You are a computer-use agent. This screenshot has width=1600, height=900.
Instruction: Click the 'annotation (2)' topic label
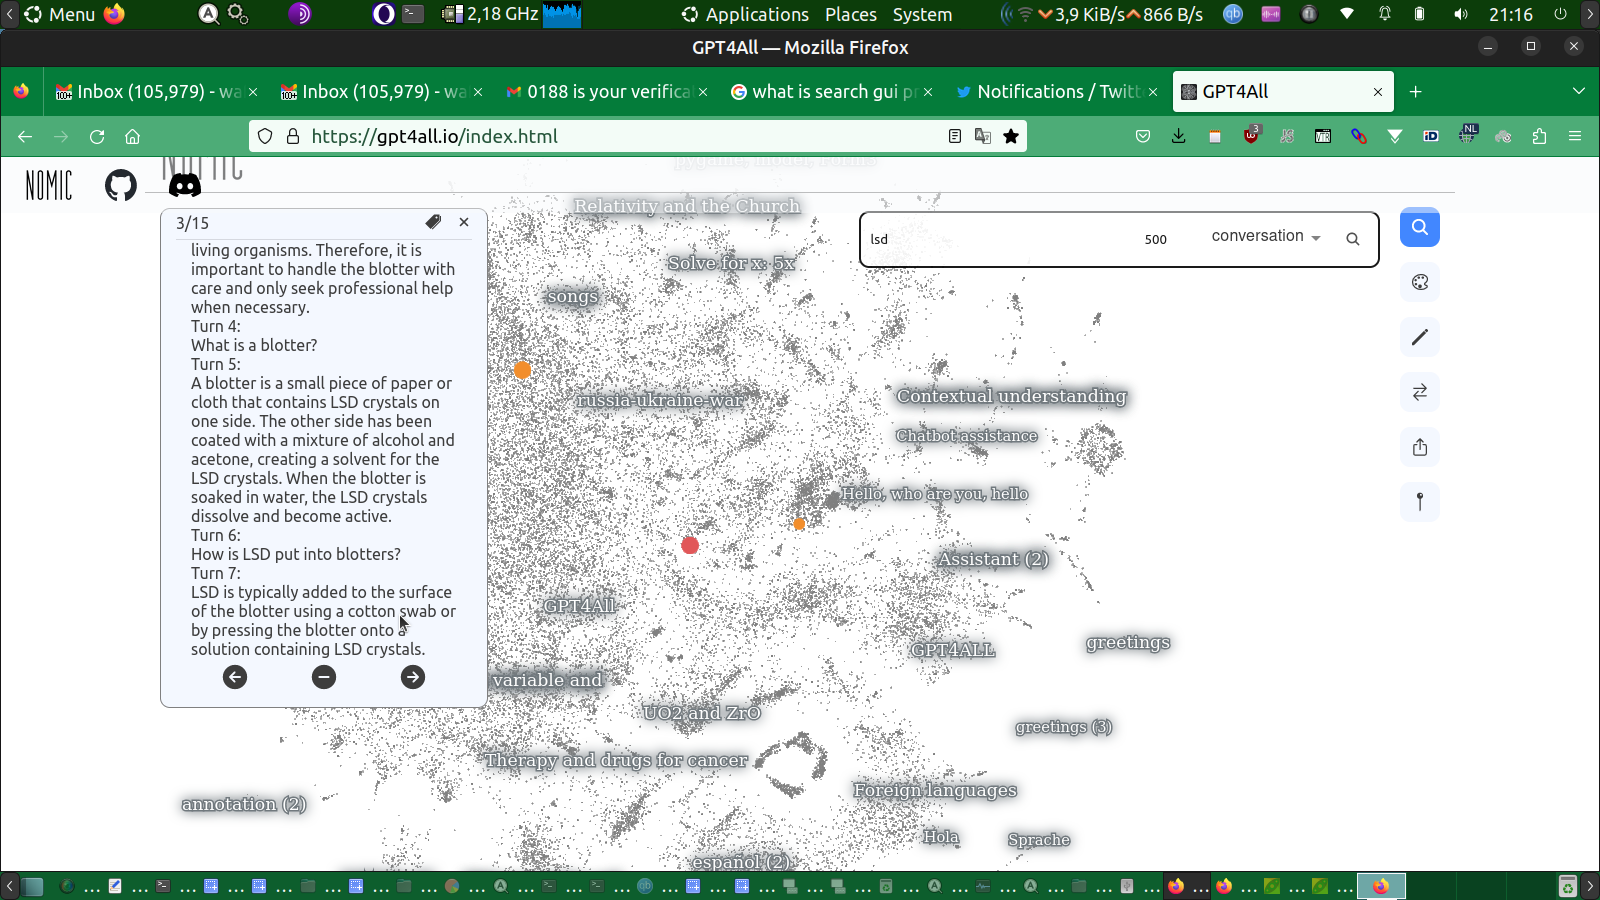244,804
